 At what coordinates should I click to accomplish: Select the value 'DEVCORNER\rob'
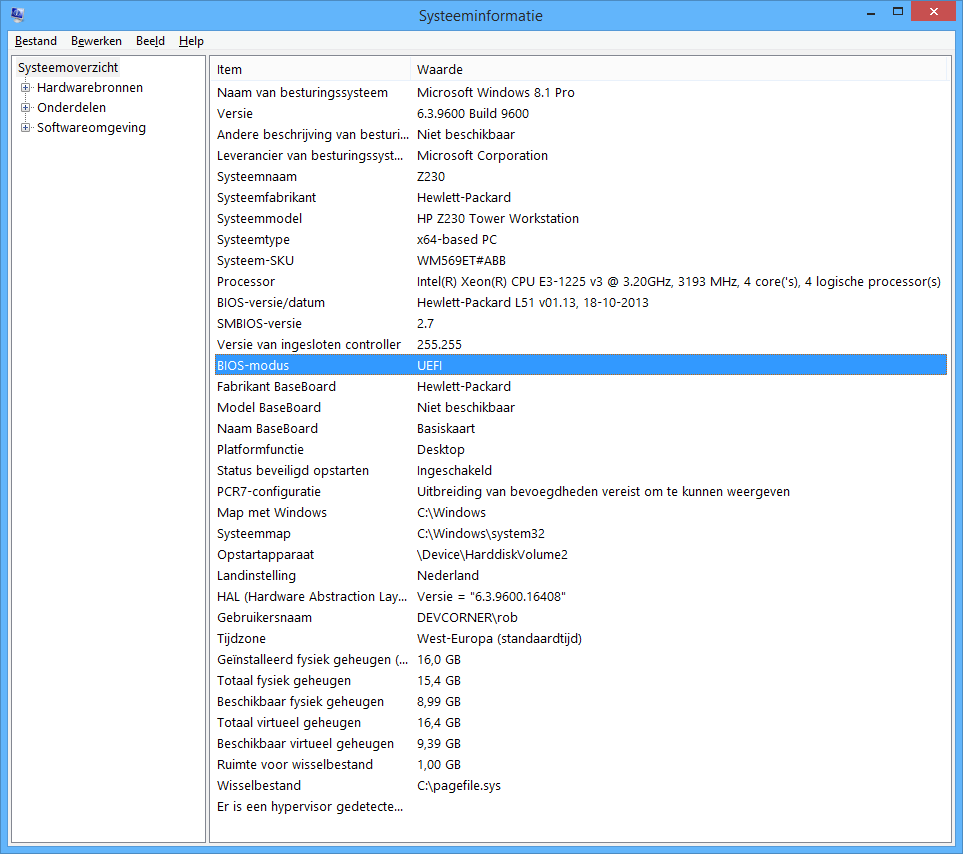(x=467, y=618)
